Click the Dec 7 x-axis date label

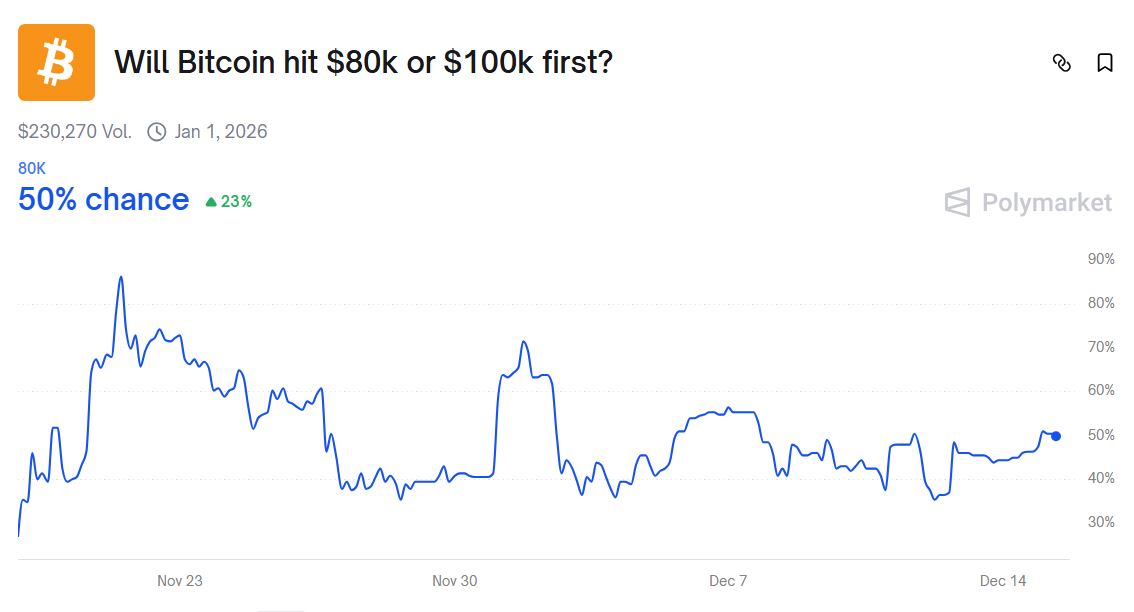click(x=728, y=581)
